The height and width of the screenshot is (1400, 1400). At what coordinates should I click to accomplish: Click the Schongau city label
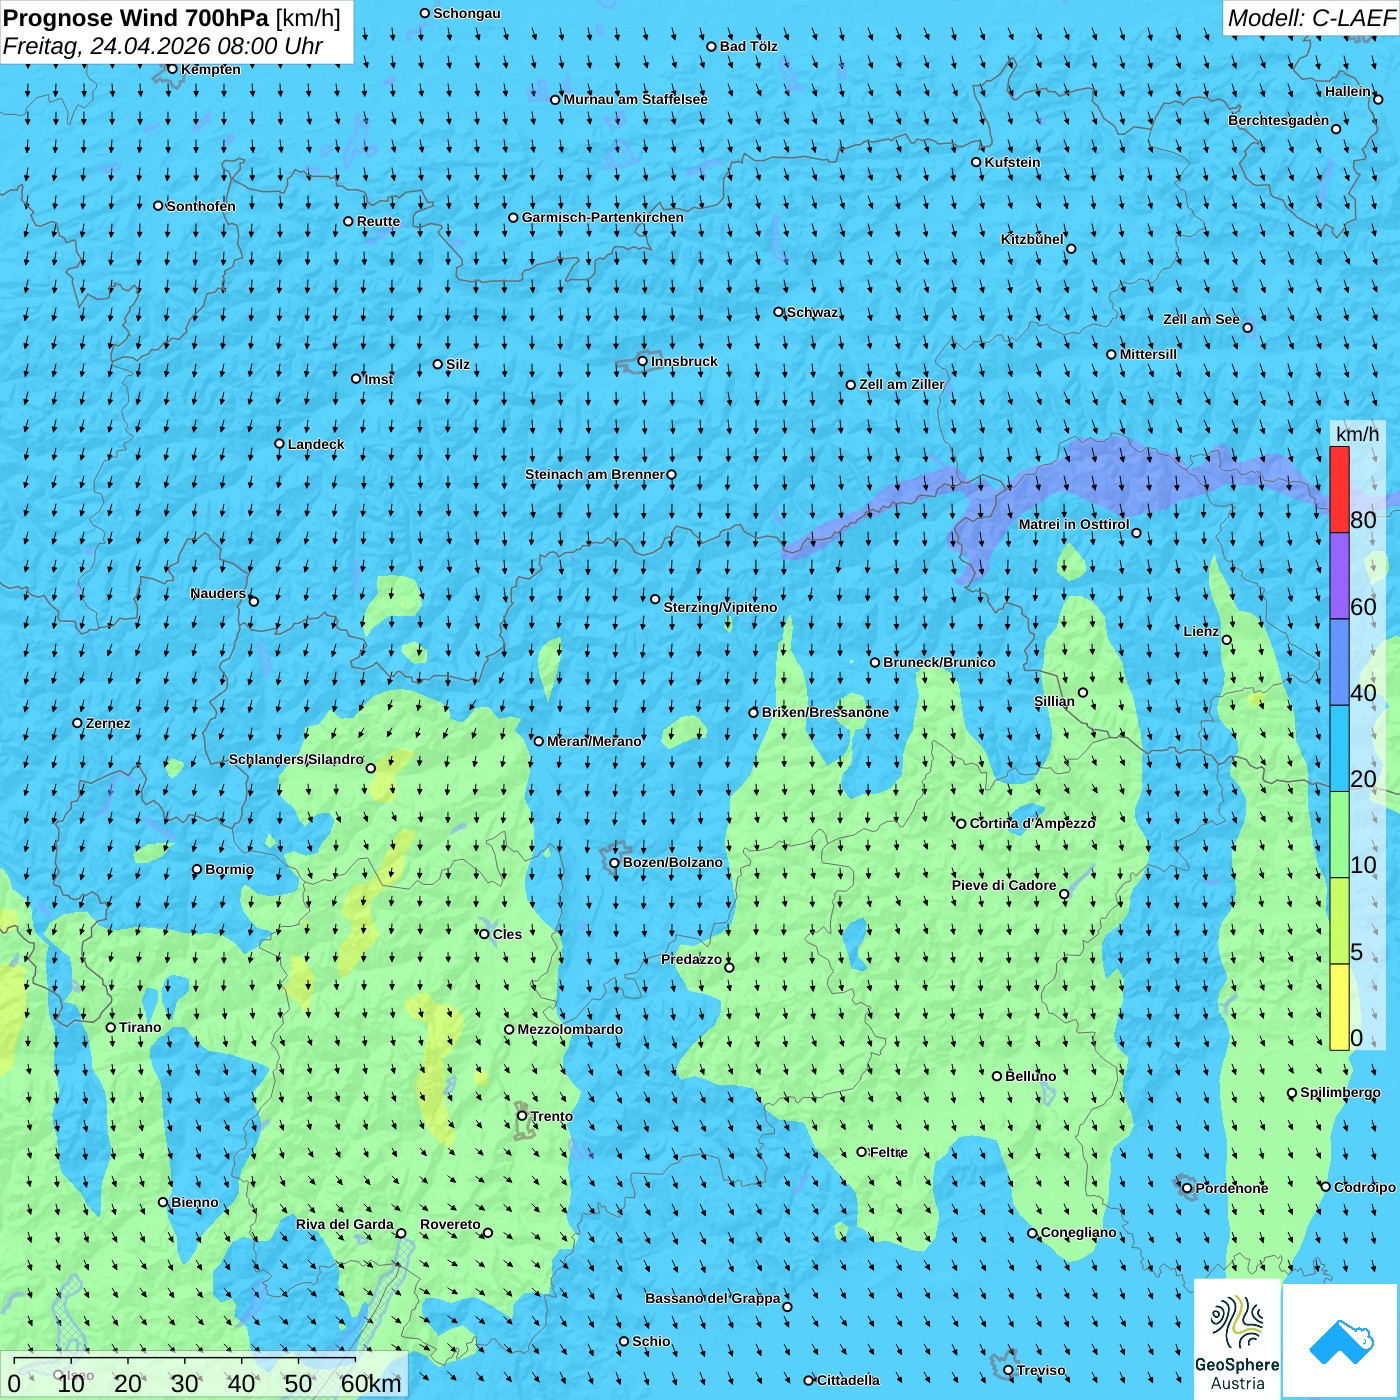tap(467, 13)
